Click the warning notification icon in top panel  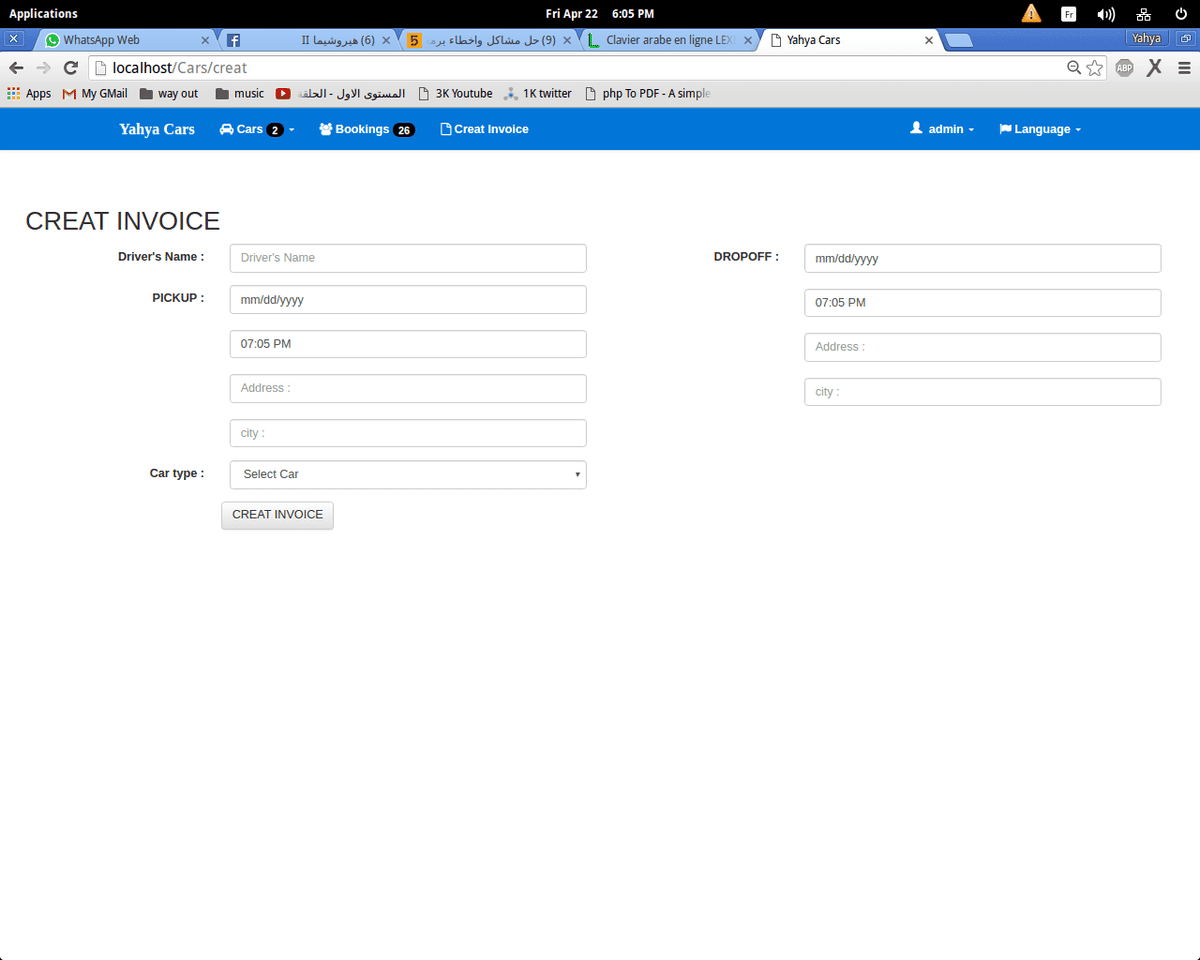point(1031,14)
